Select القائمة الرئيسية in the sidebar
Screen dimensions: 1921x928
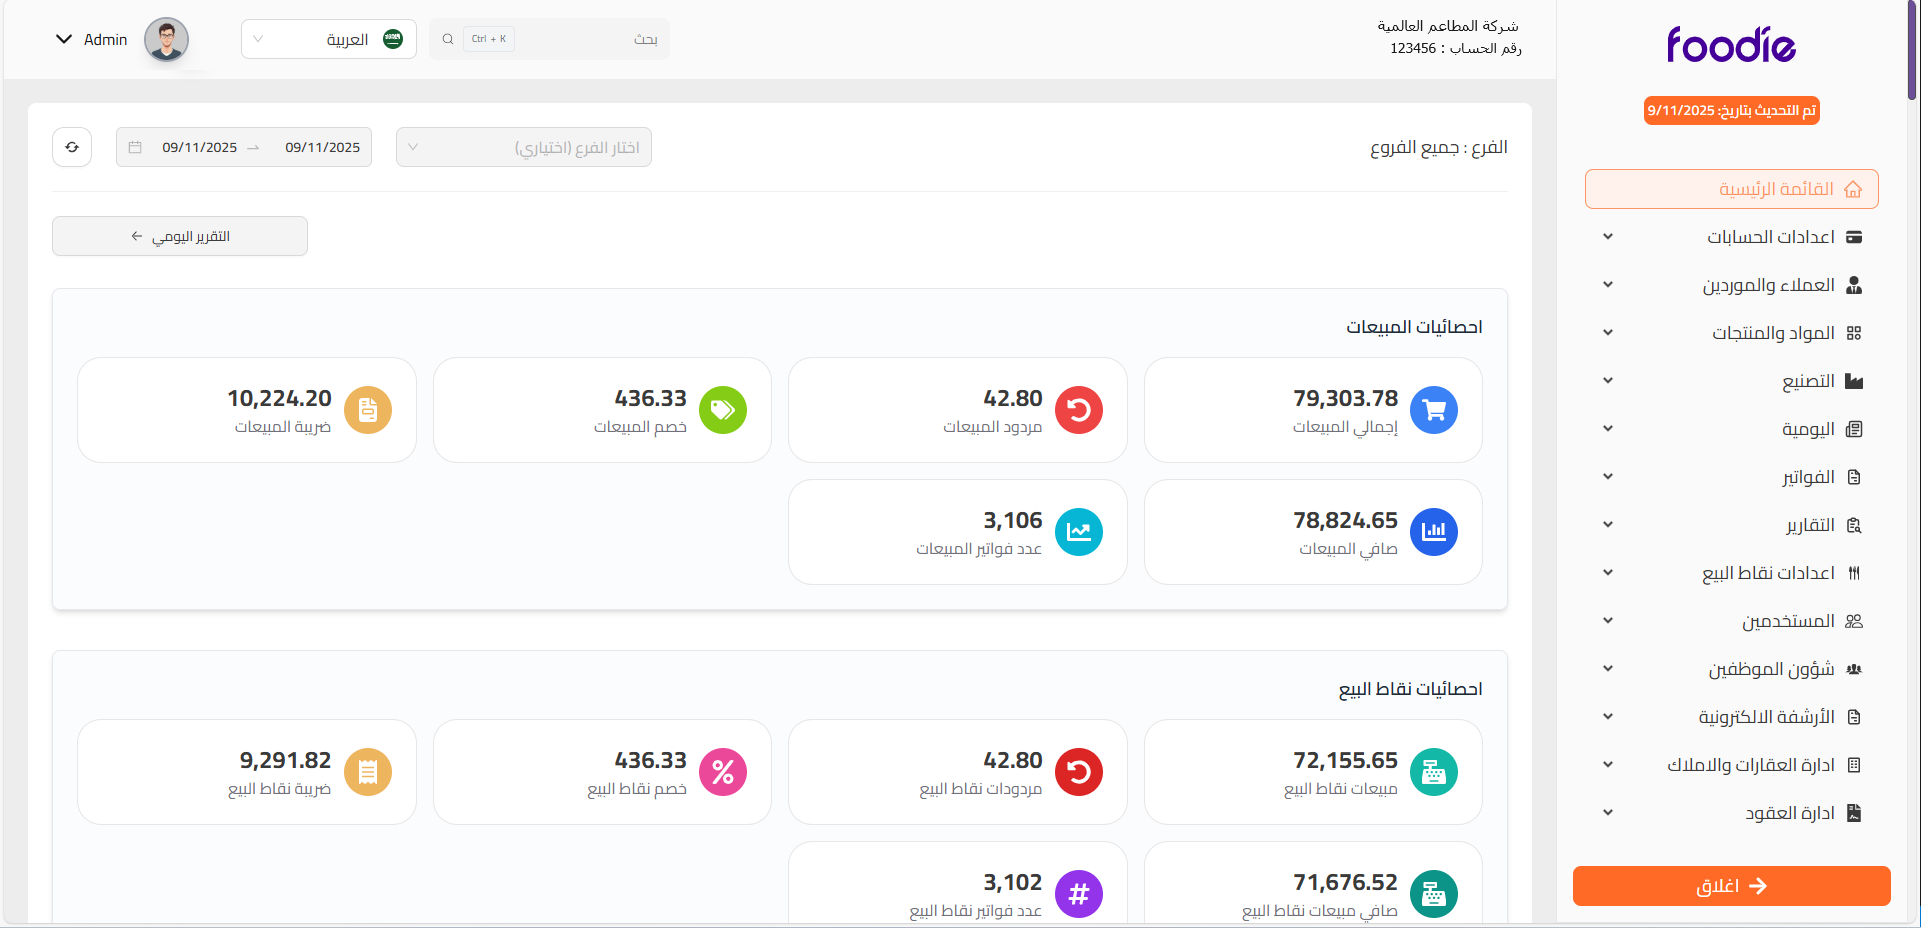pos(1731,189)
